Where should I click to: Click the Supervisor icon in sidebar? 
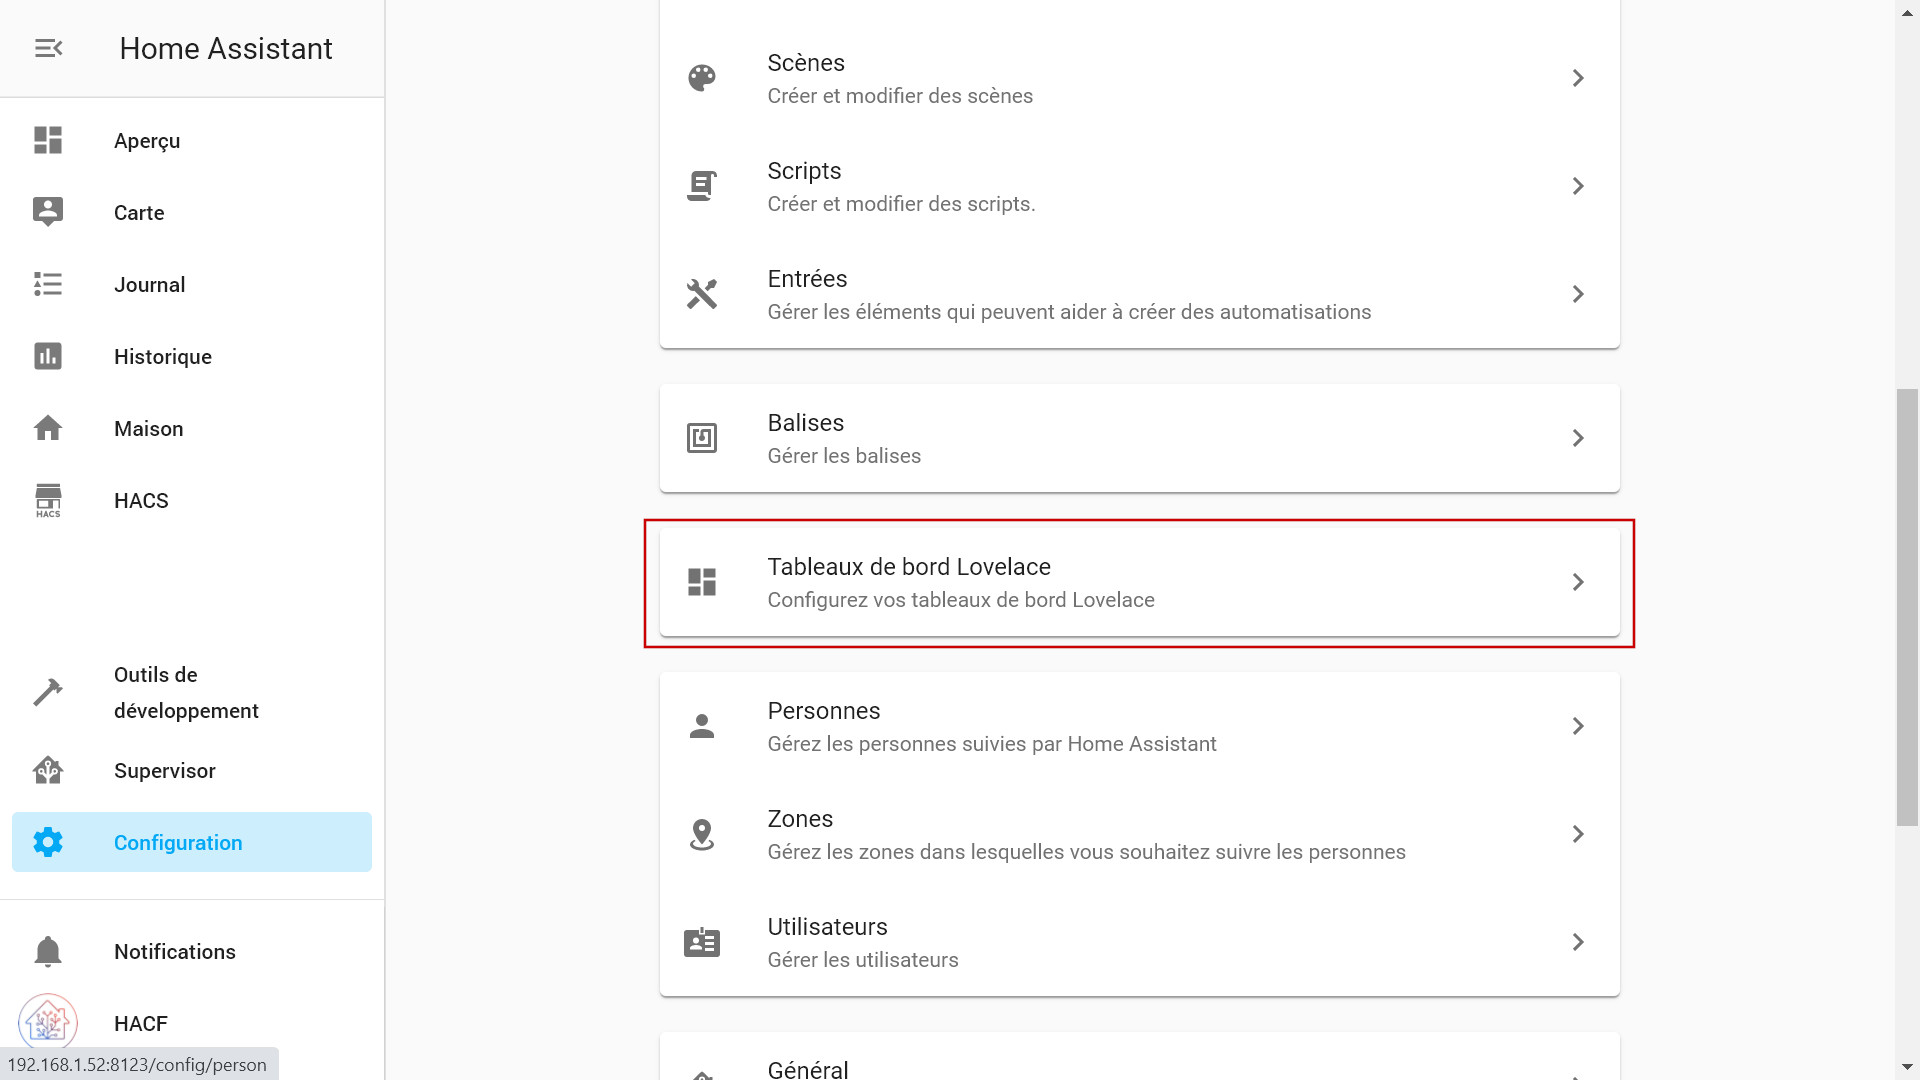coord(48,770)
